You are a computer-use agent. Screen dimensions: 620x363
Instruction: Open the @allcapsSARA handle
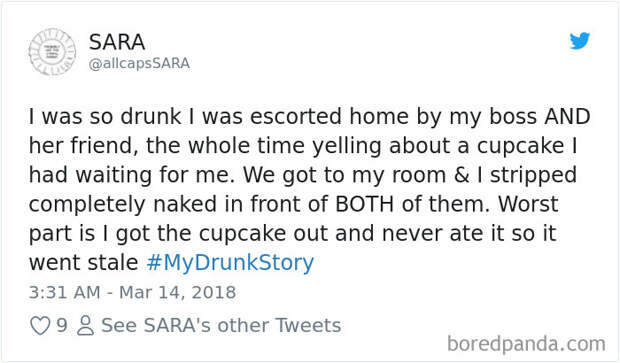(139, 64)
